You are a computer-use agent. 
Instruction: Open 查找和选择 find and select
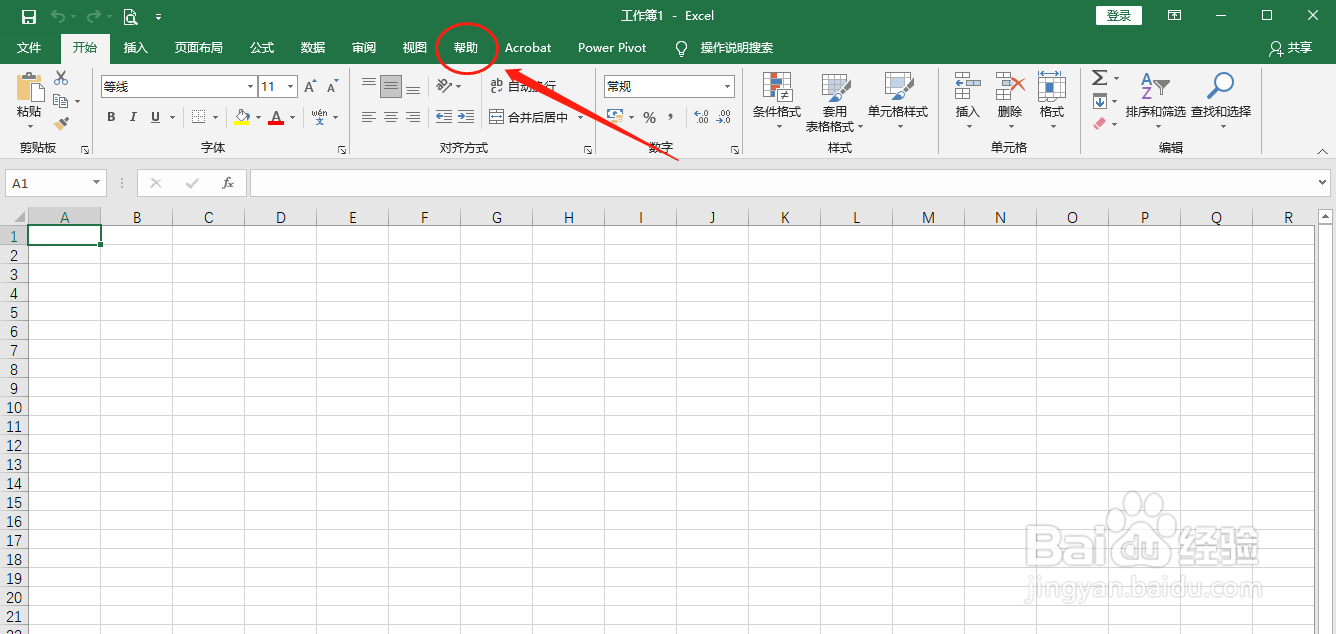pyautogui.click(x=1221, y=101)
